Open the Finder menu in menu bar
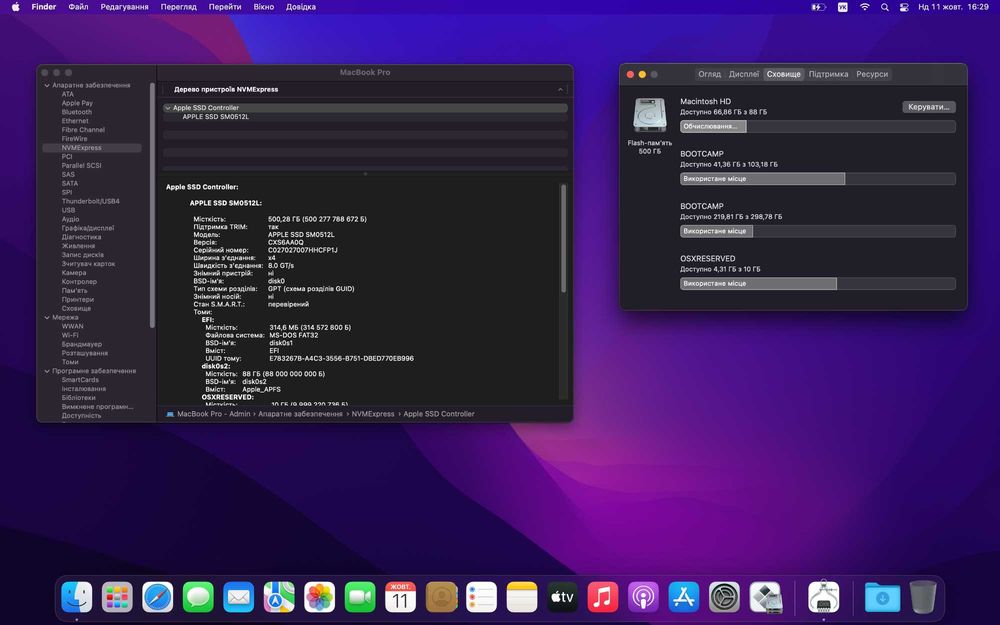This screenshot has height=625, width=1000. point(44,7)
